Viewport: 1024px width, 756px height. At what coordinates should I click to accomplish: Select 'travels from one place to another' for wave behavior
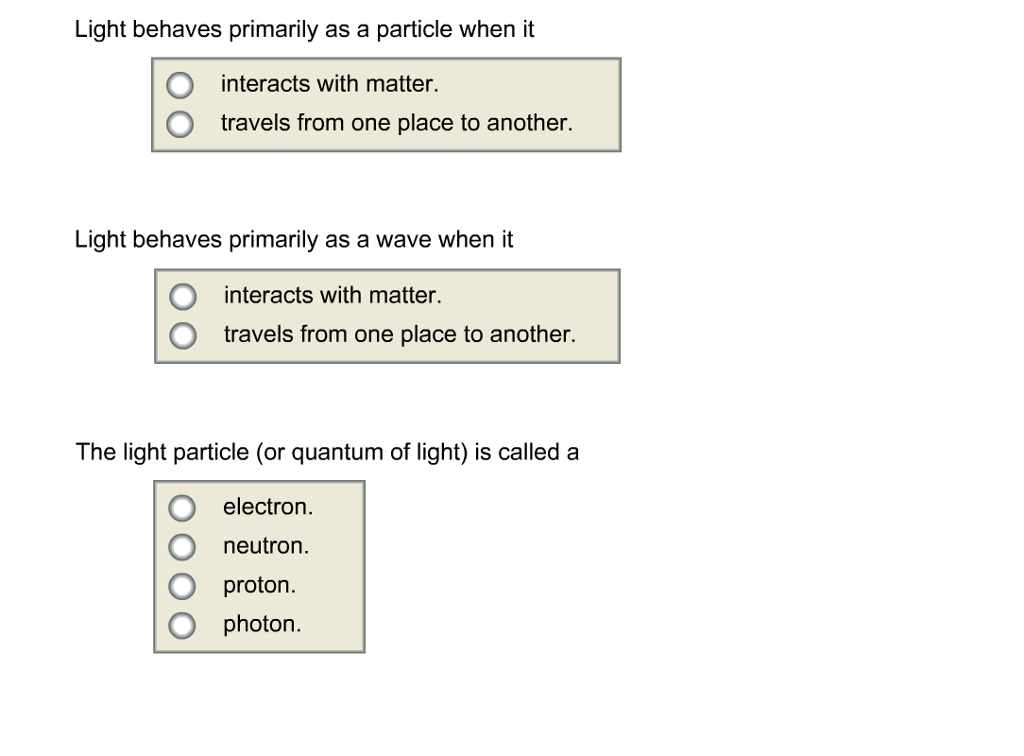tap(182, 336)
